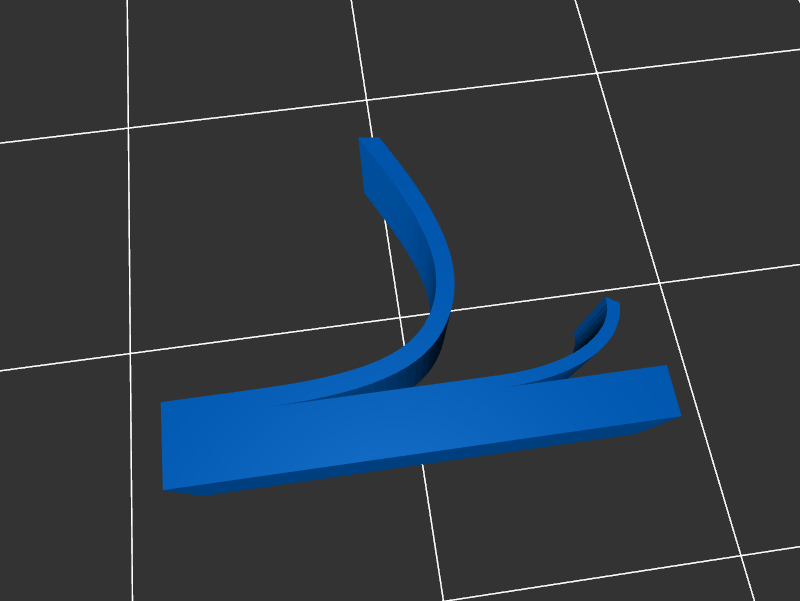
Task: Click the grid intersection left of the bar
Action: [130, 352]
